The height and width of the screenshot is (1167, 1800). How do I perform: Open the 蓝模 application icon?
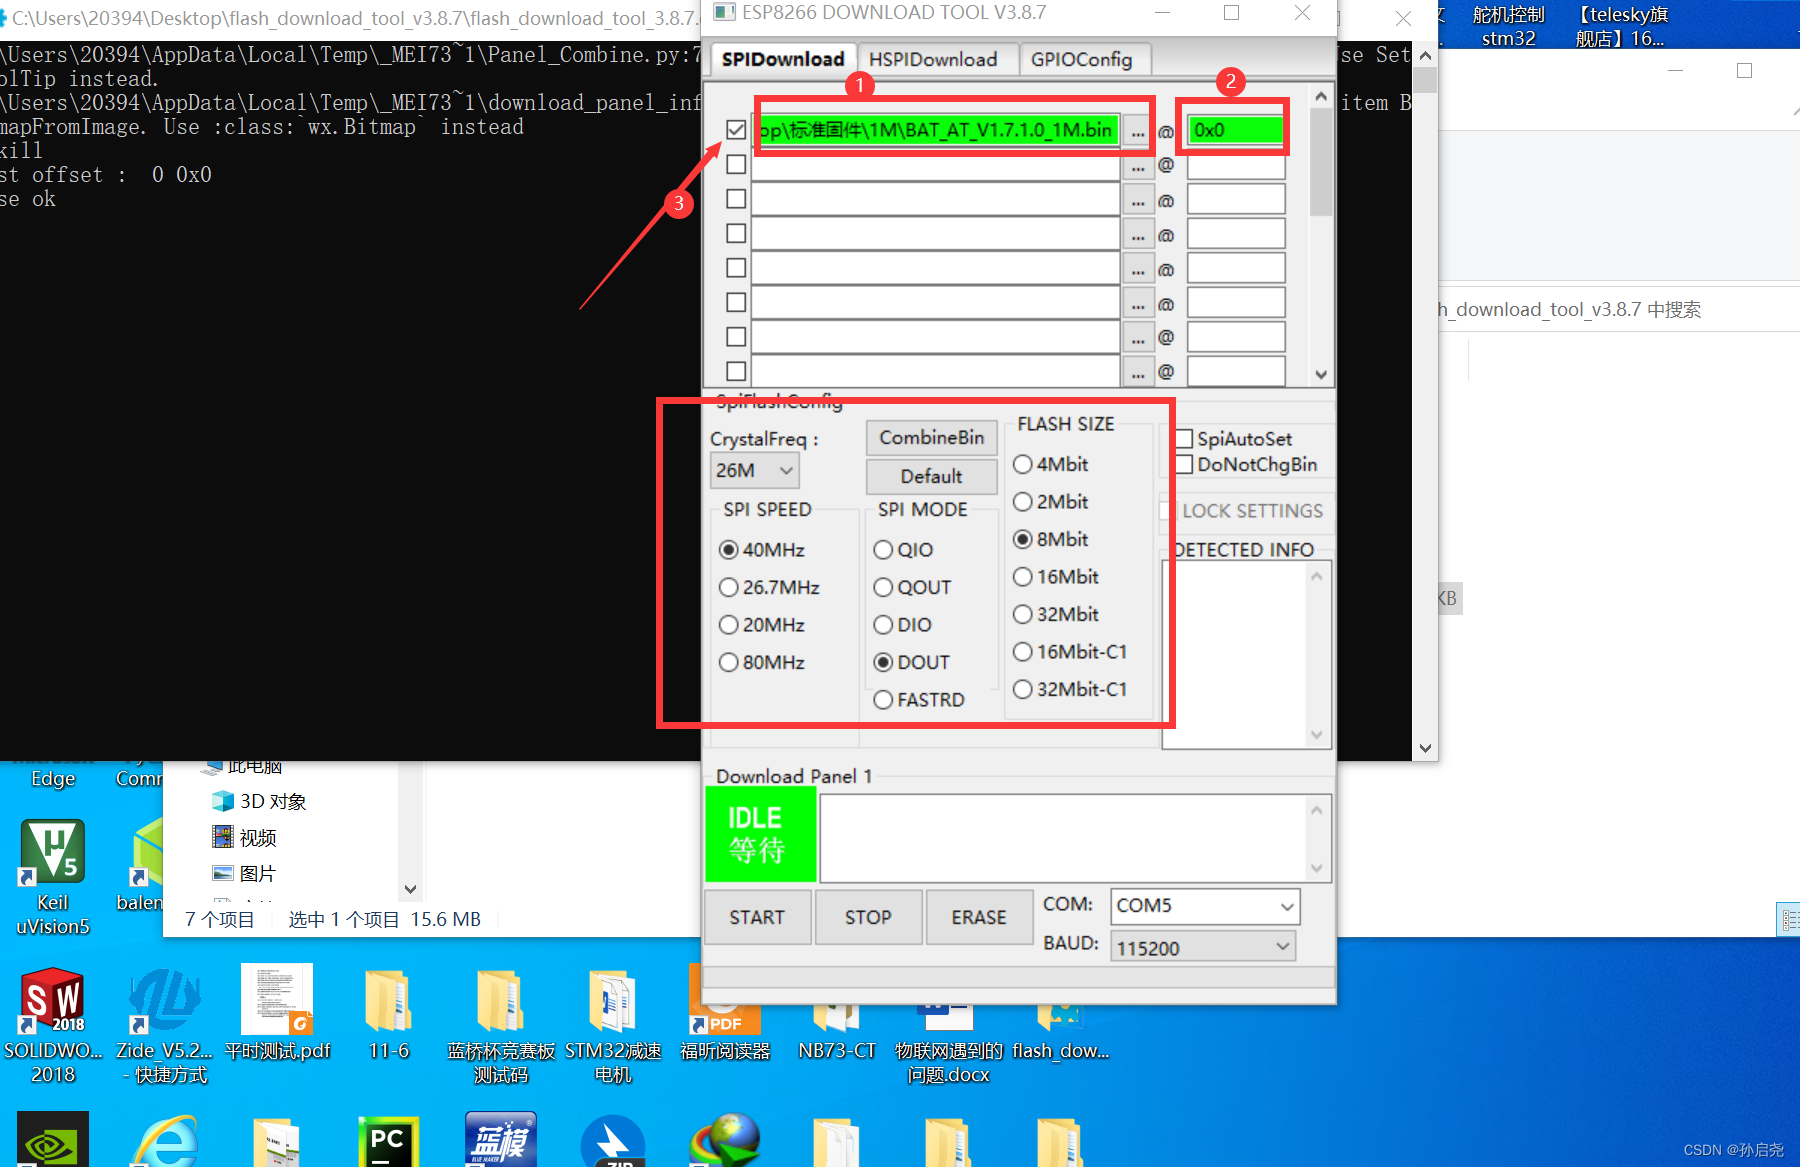[x=501, y=1140]
